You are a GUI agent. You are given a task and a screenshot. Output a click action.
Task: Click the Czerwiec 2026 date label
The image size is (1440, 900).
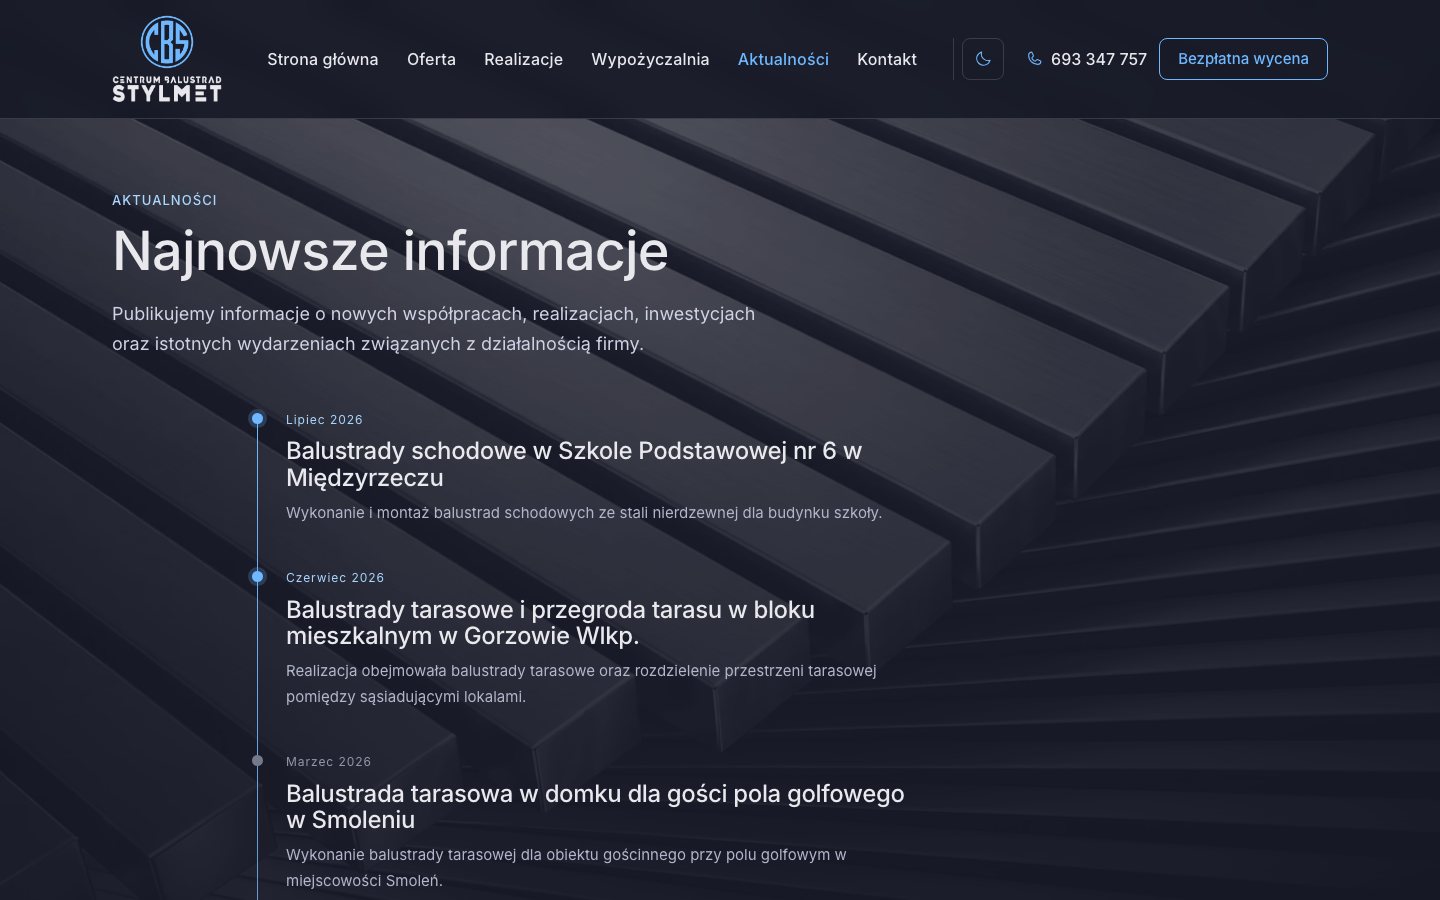[335, 578]
